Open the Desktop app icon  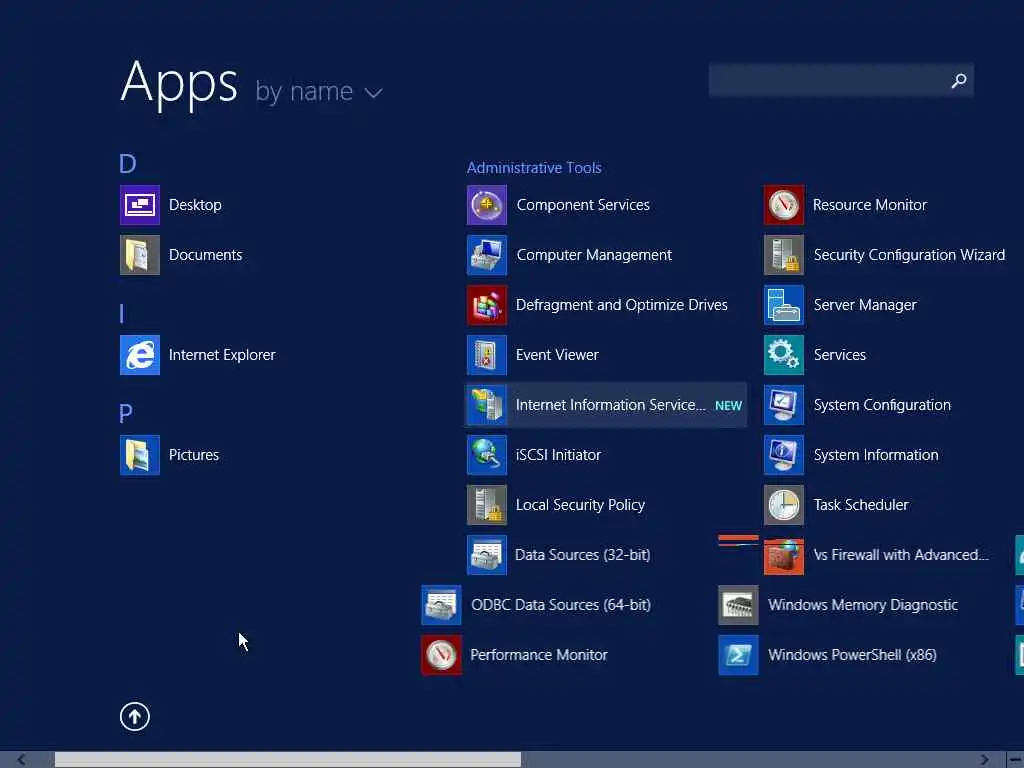[x=140, y=205]
